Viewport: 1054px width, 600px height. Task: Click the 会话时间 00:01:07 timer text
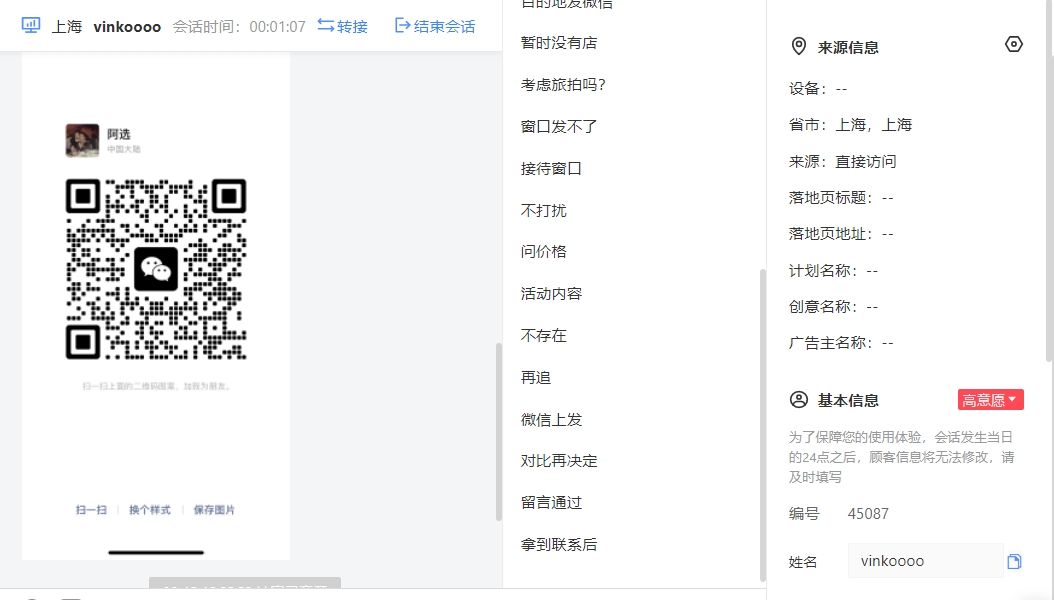pyautogui.click(x=239, y=27)
